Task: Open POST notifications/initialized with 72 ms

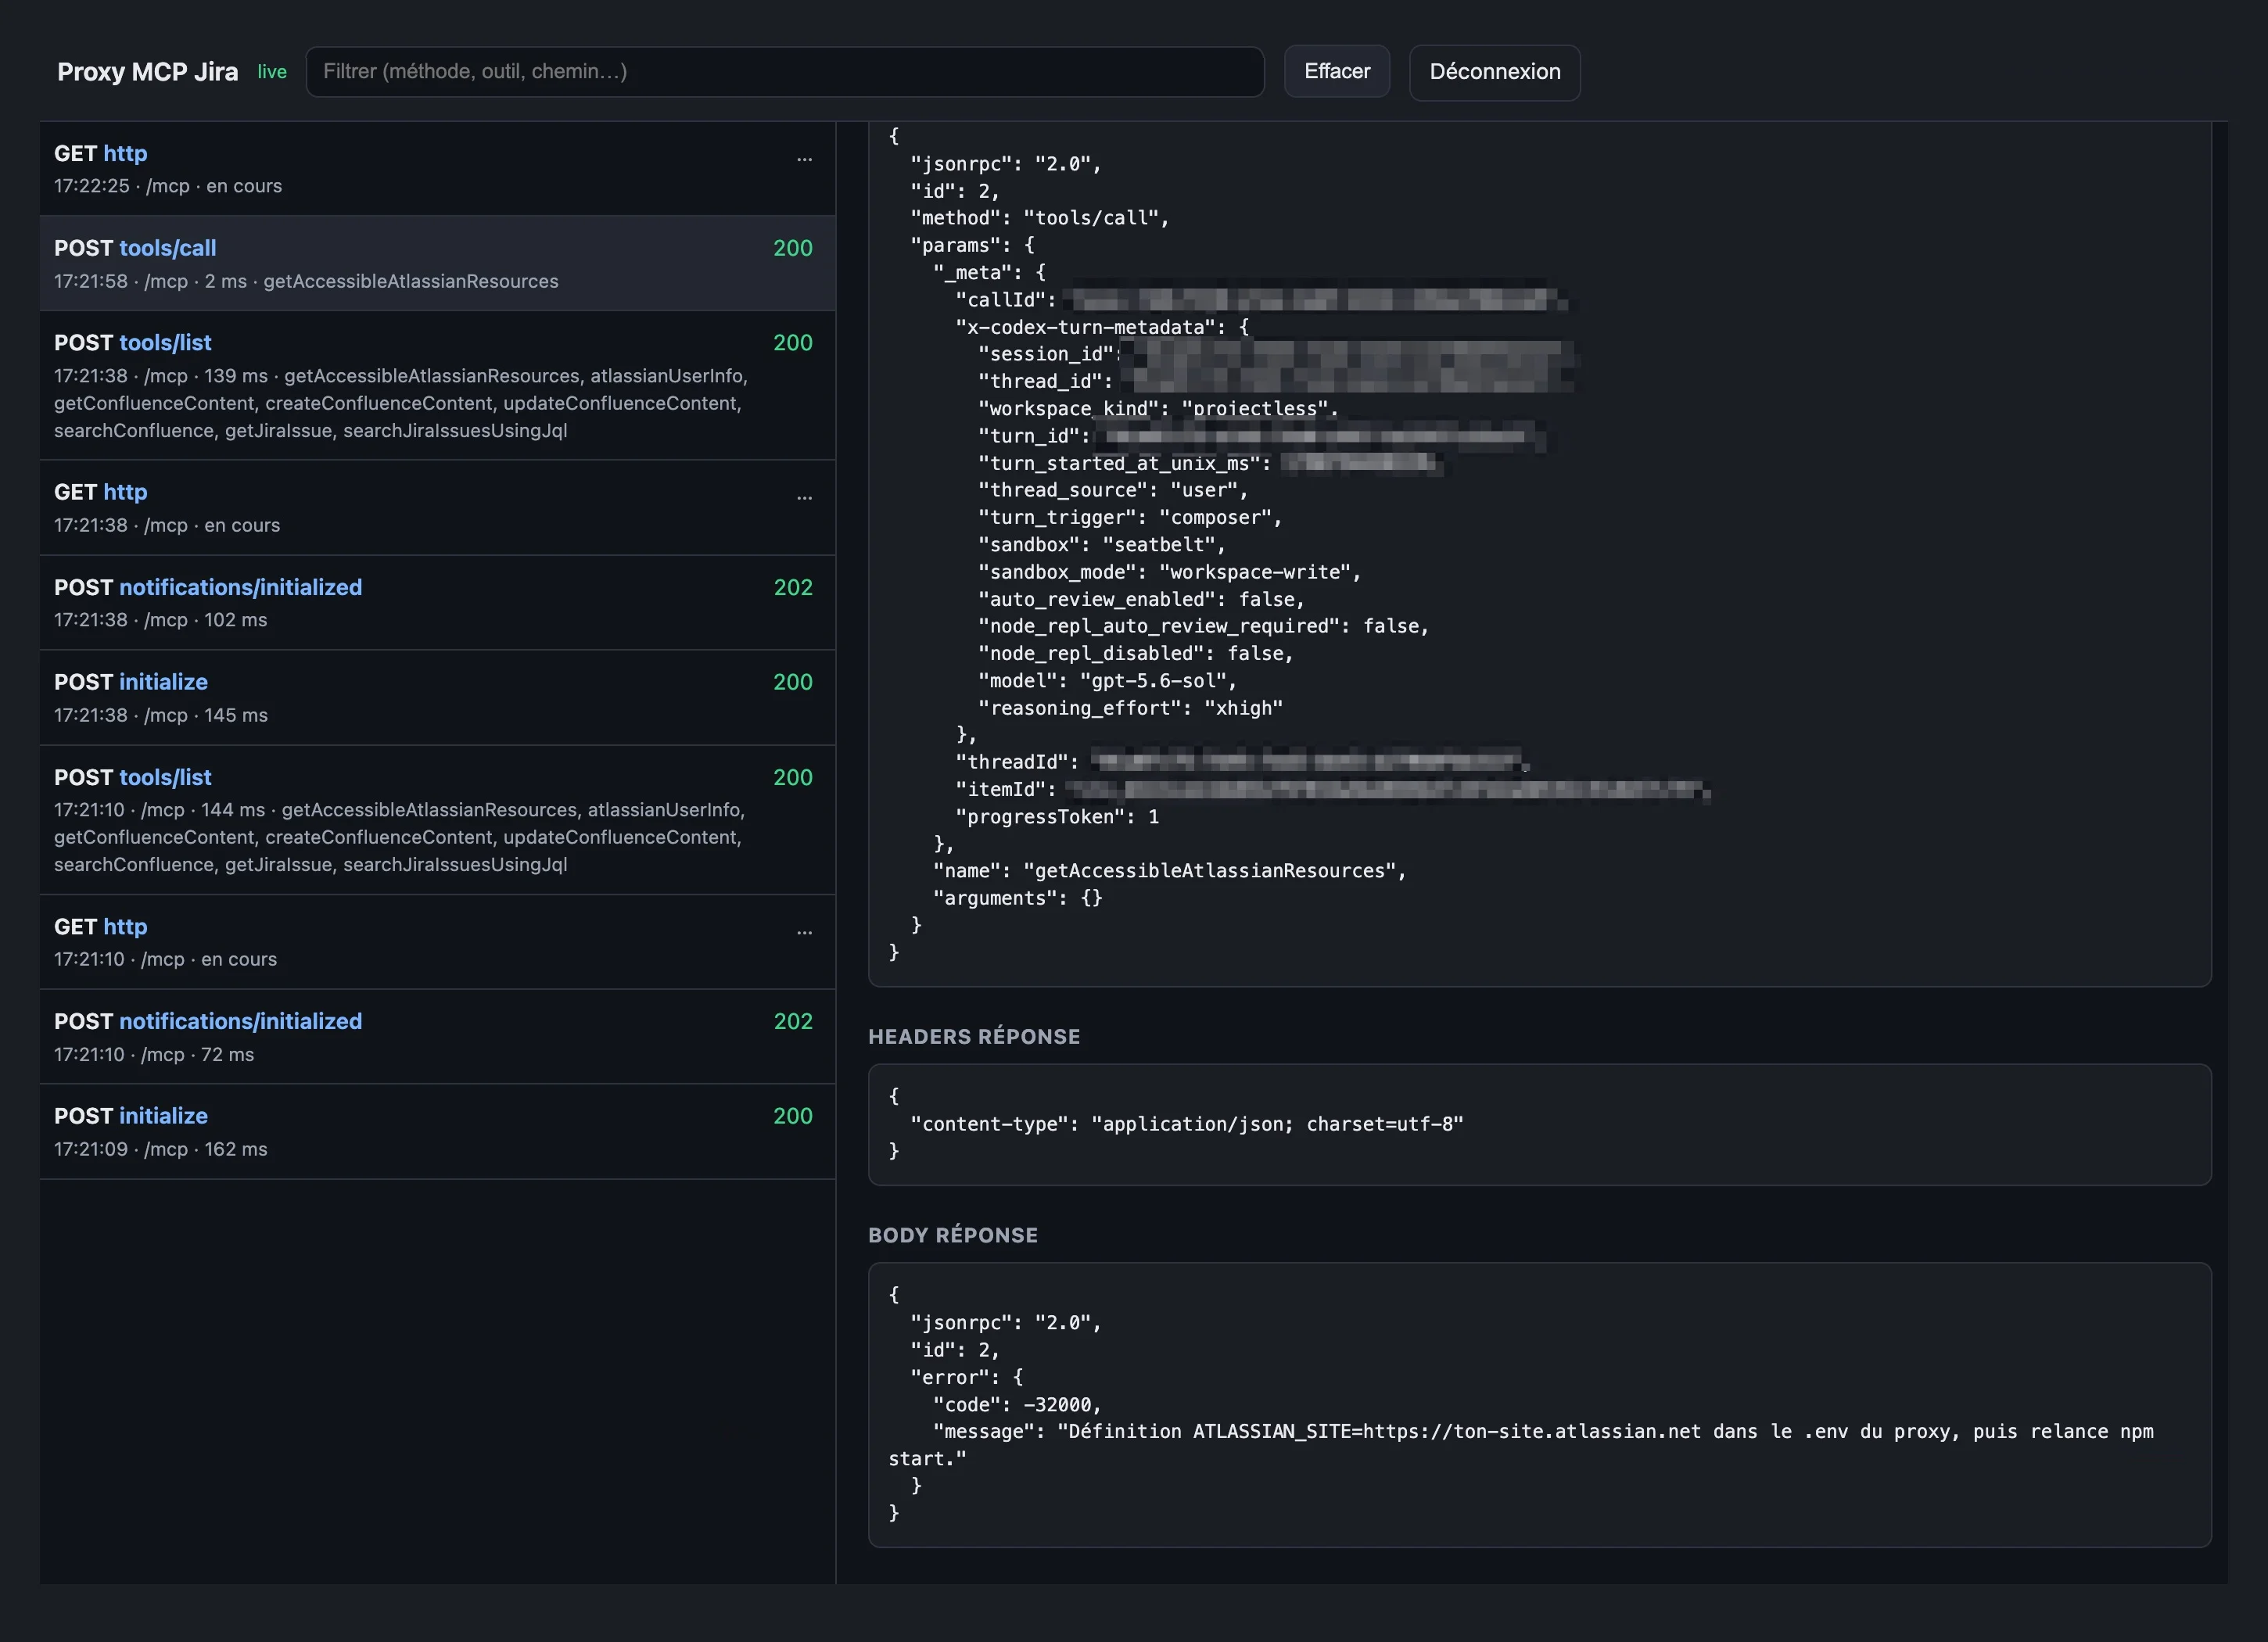Action: (x=437, y=1037)
